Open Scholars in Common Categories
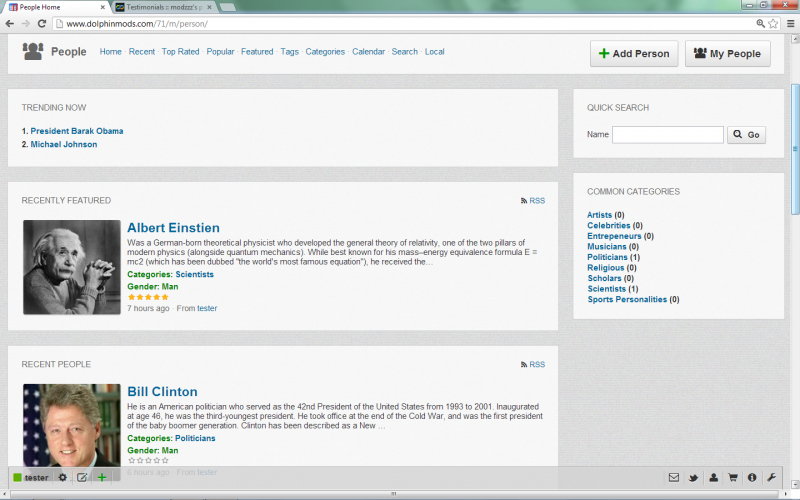 pos(604,278)
